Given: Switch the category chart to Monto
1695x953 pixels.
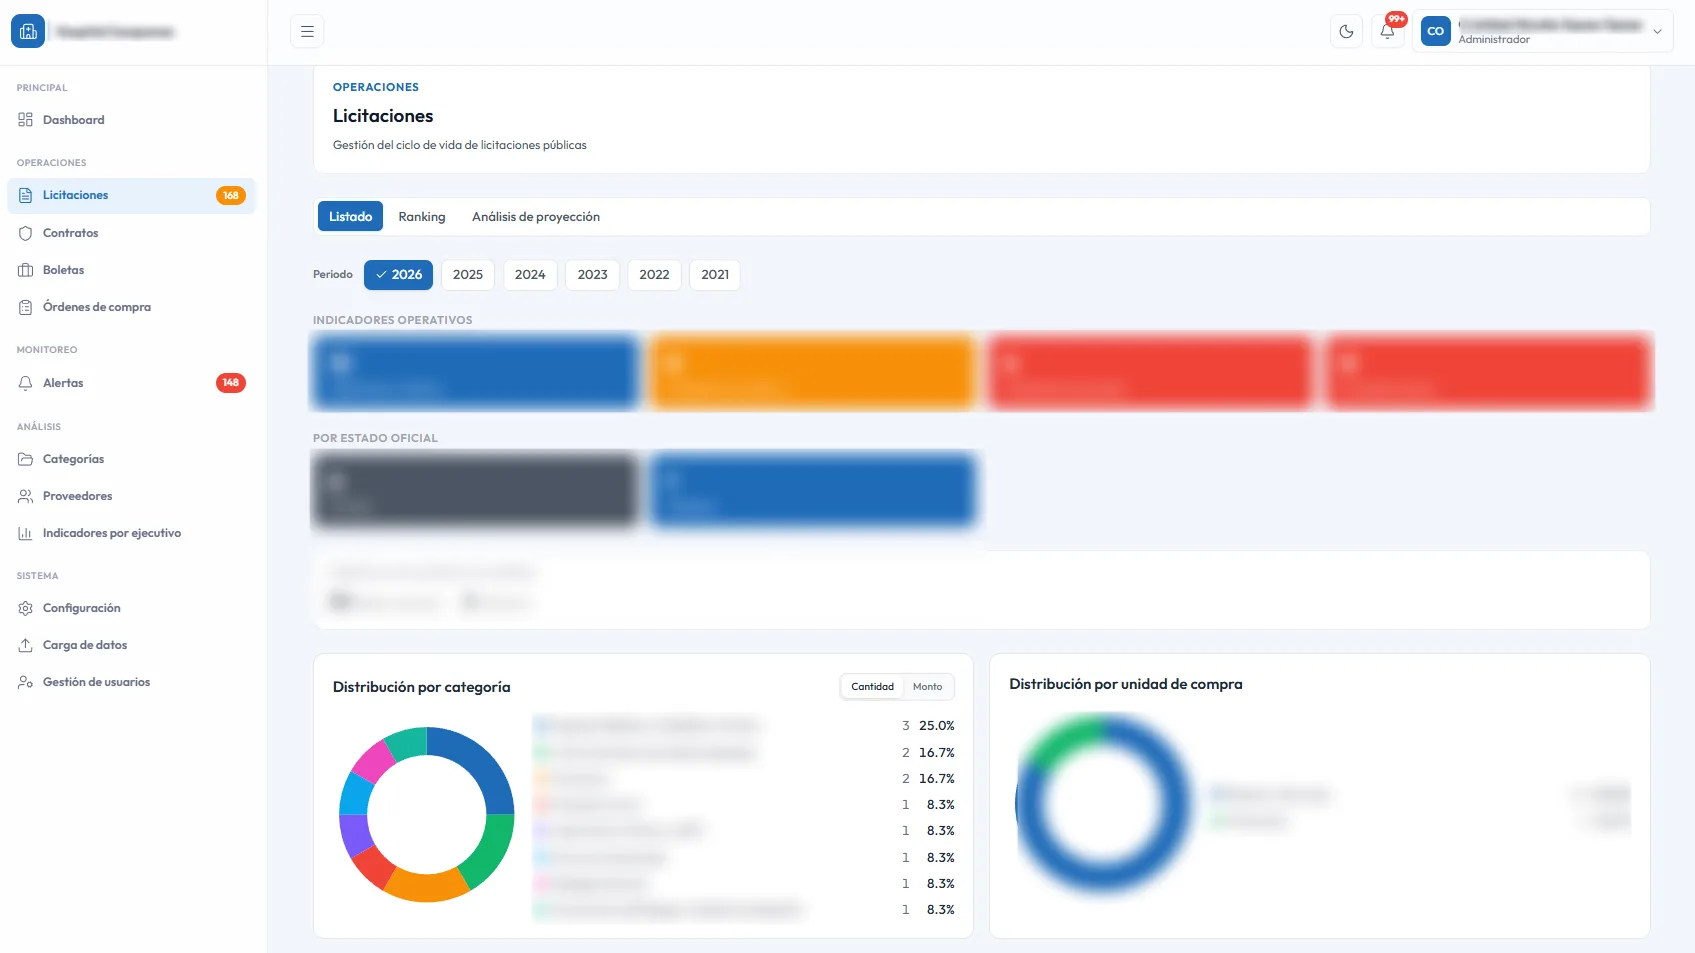Looking at the screenshot, I should pos(927,687).
